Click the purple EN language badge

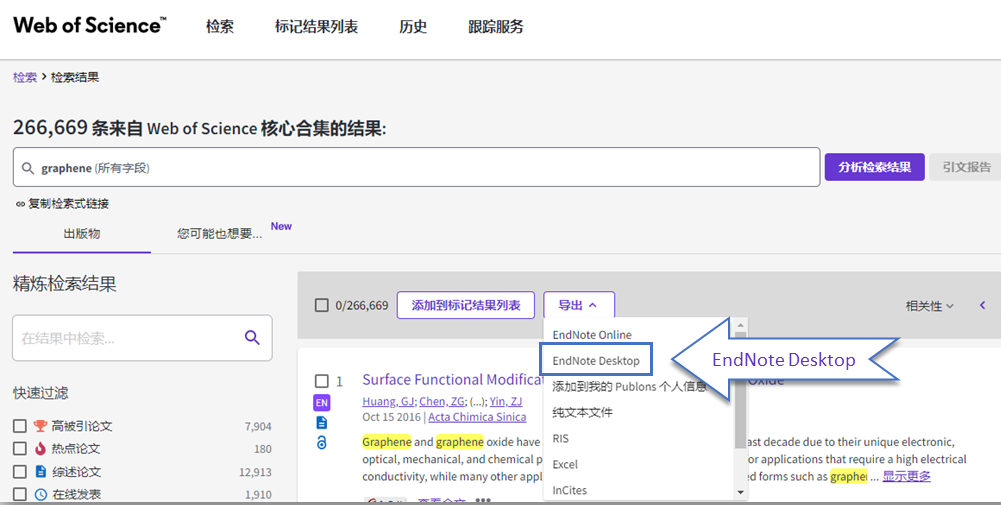(x=322, y=403)
